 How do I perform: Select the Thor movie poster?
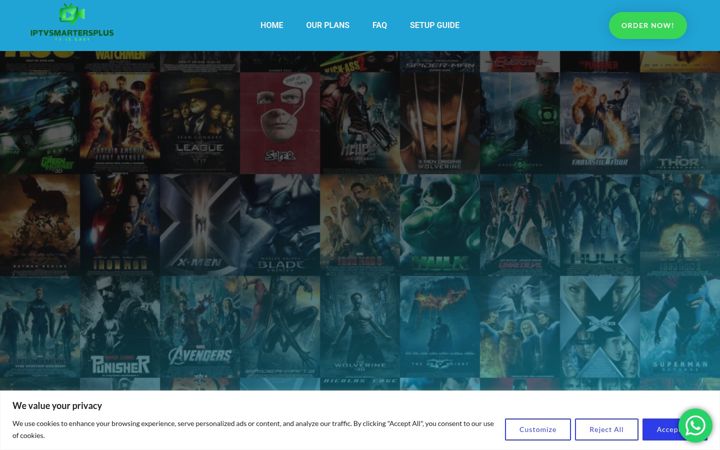point(680,123)
